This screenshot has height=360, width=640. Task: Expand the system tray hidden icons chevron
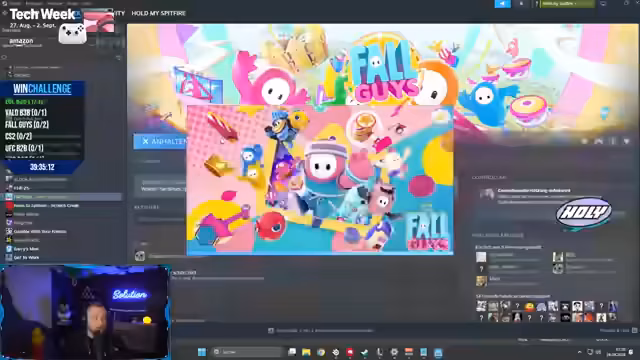(579, 352)
